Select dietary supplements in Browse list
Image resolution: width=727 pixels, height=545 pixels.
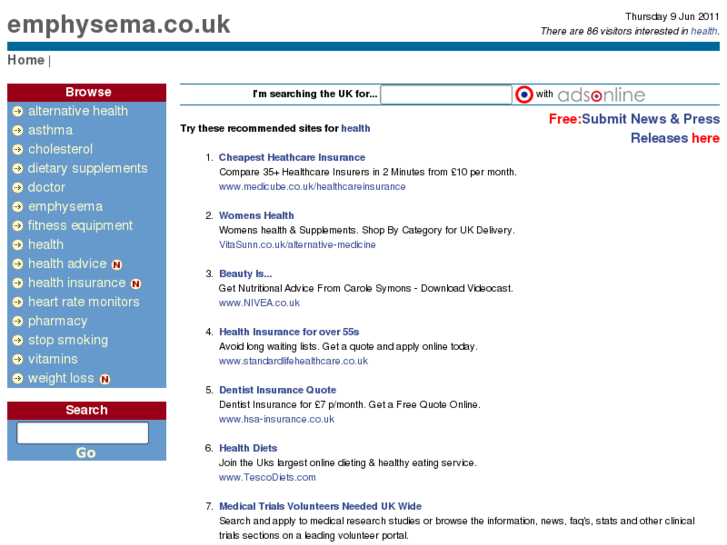(88, 168)
